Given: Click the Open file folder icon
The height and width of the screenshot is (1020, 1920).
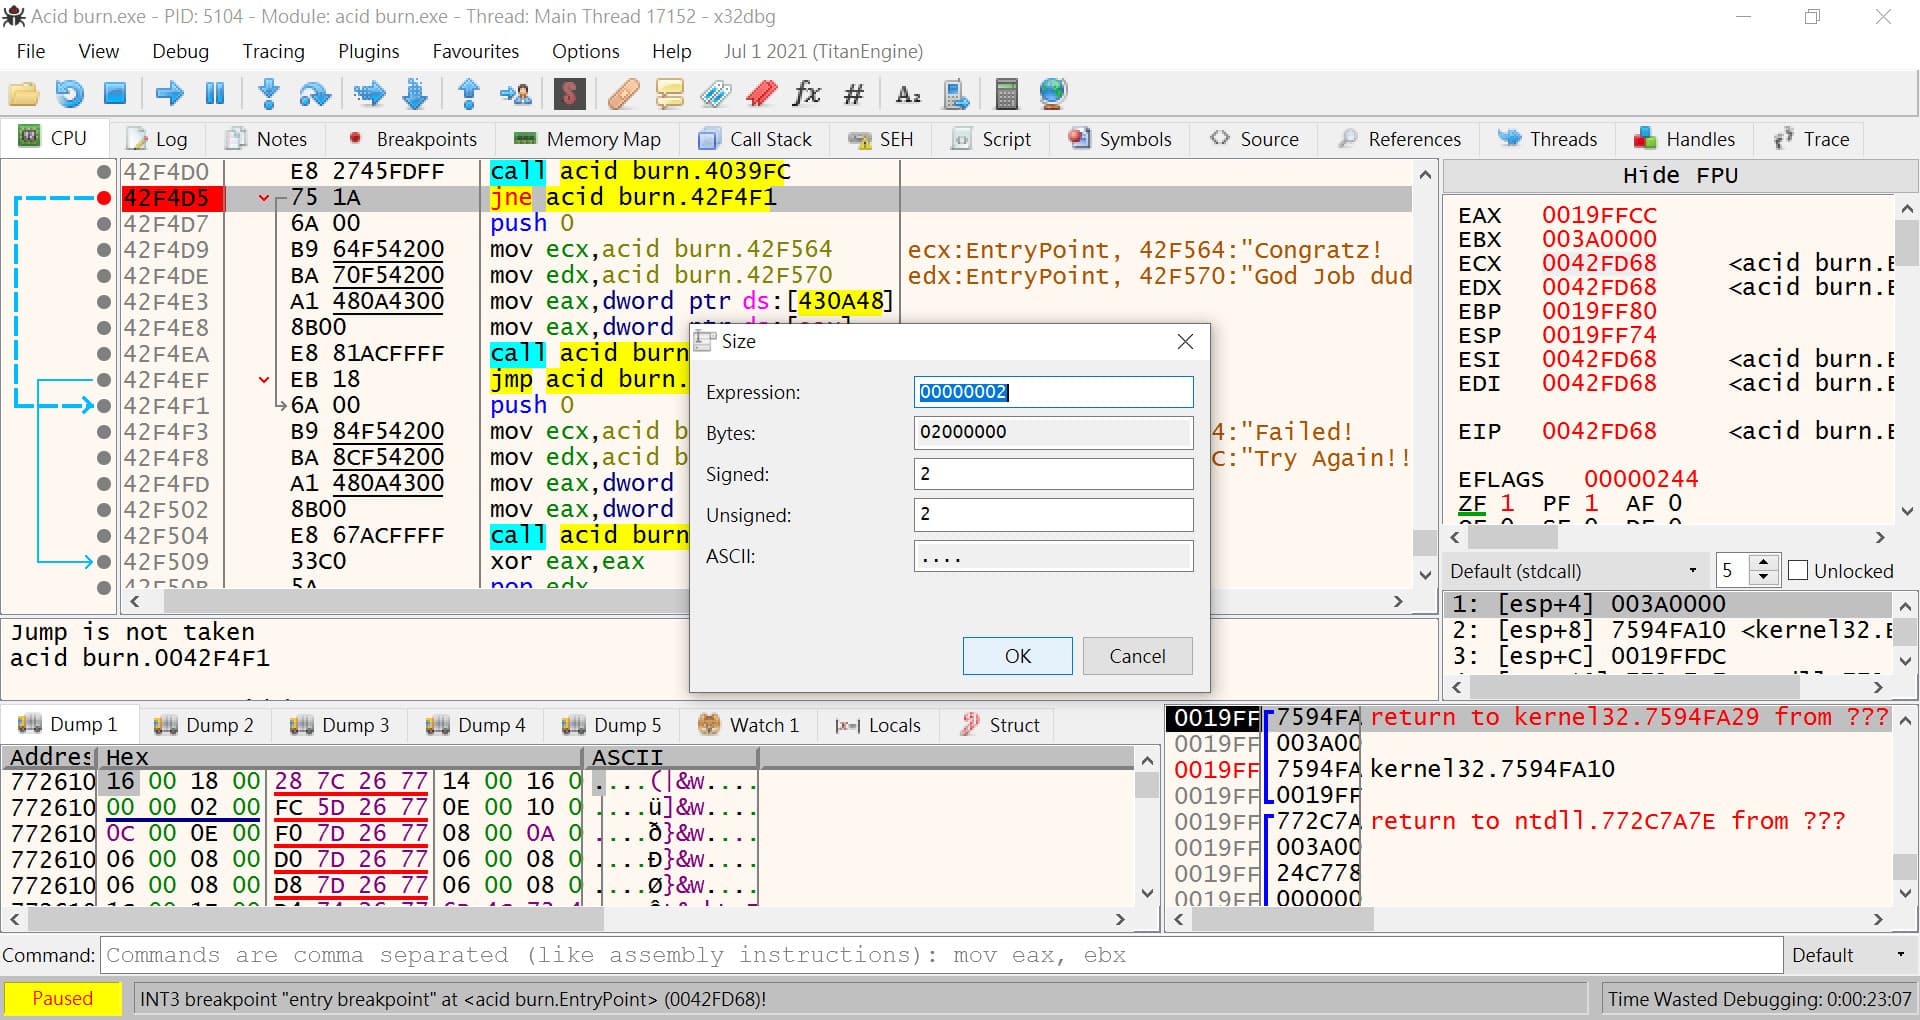Looking at the screenshot, I should click(x=23, y=94).
